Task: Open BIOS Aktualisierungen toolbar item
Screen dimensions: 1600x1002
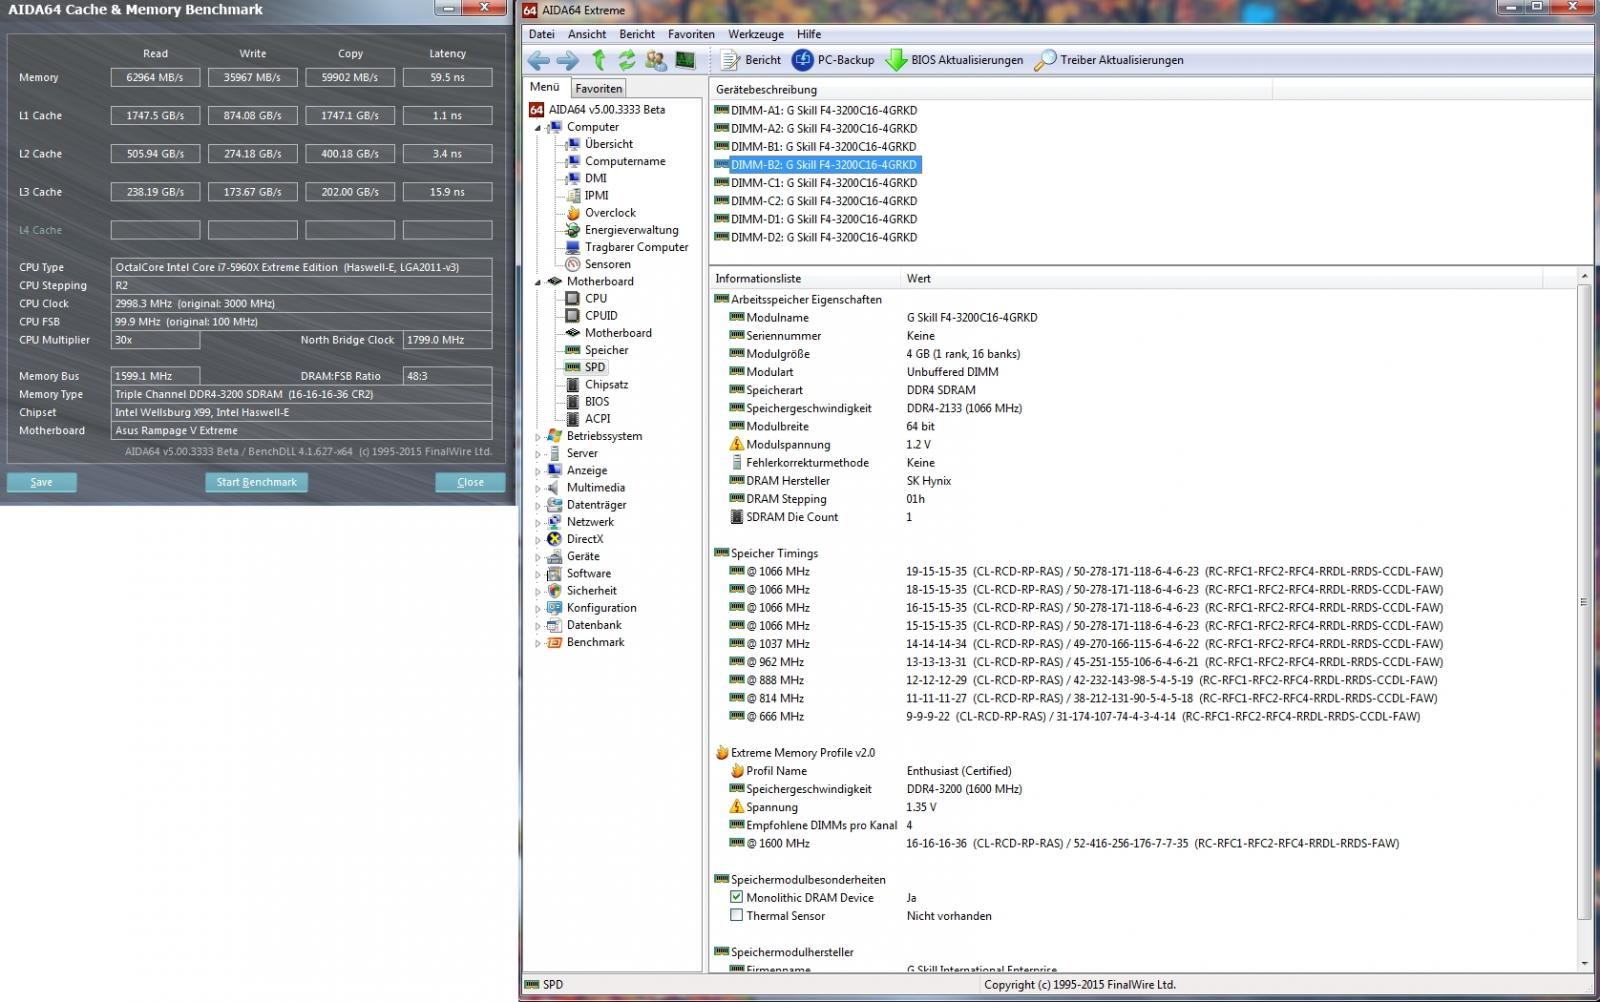Action: point(954,60)
